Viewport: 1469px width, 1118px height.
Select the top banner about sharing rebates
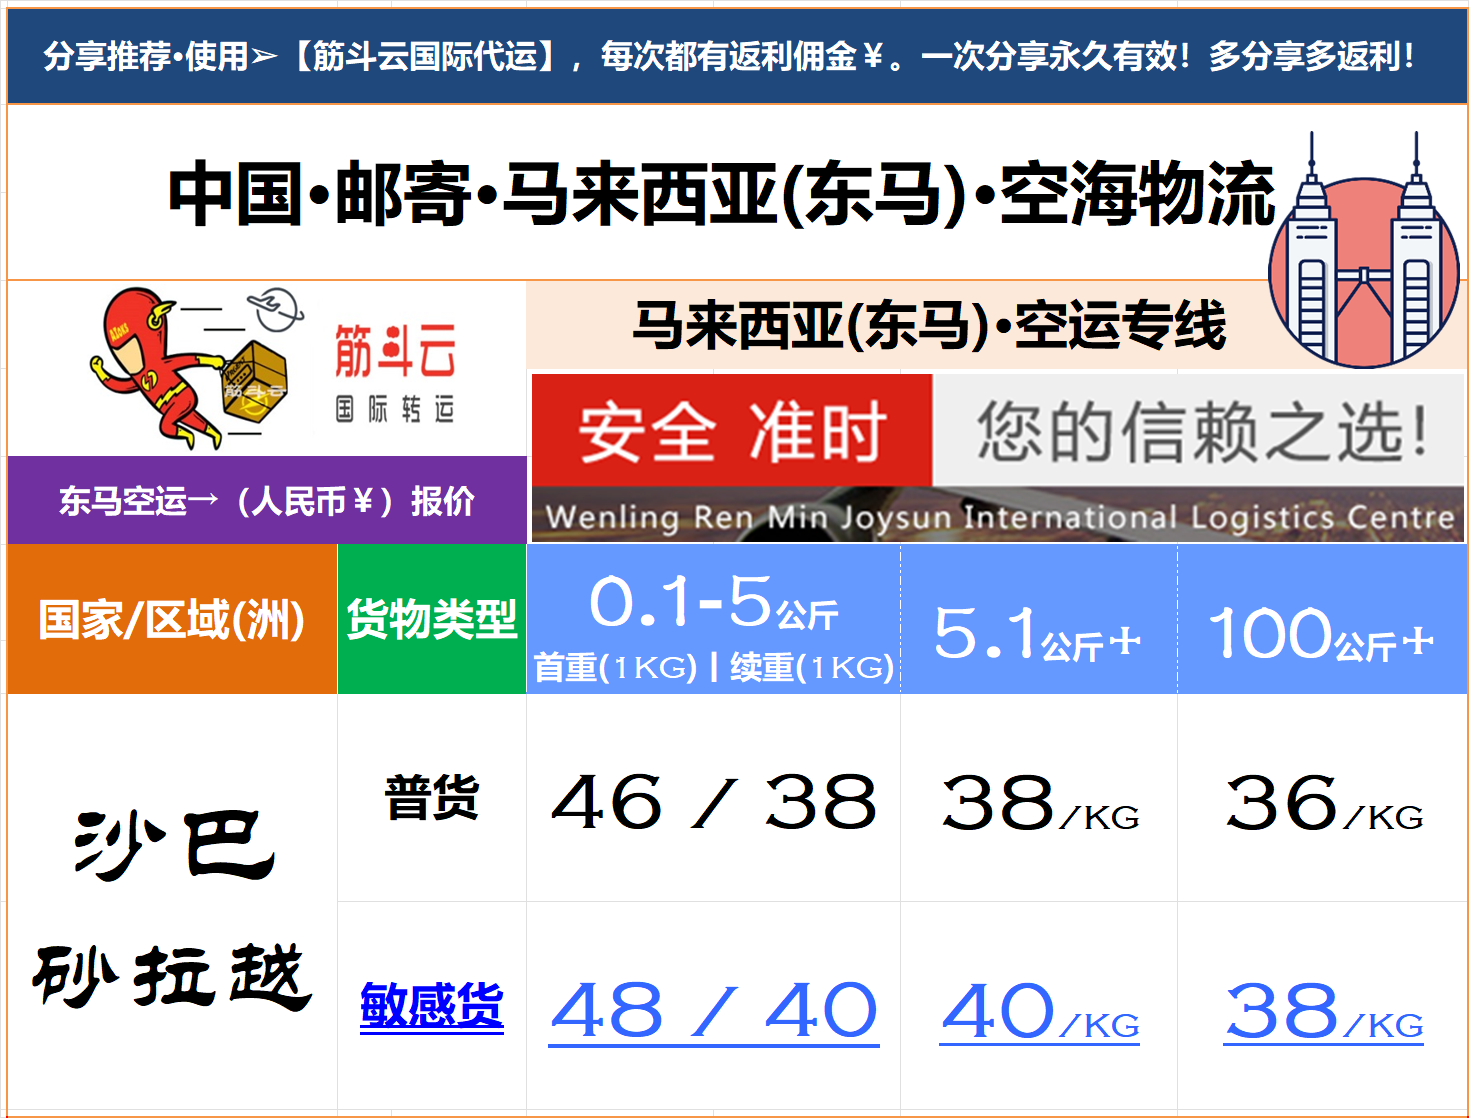tap(737, 56)
